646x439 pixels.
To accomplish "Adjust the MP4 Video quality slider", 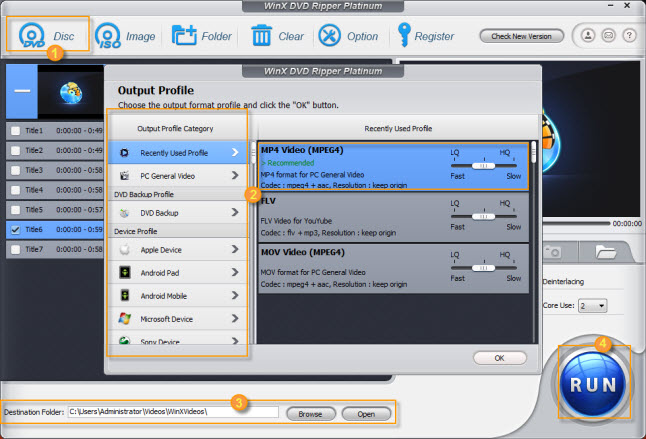I will (x=484, y=166).
